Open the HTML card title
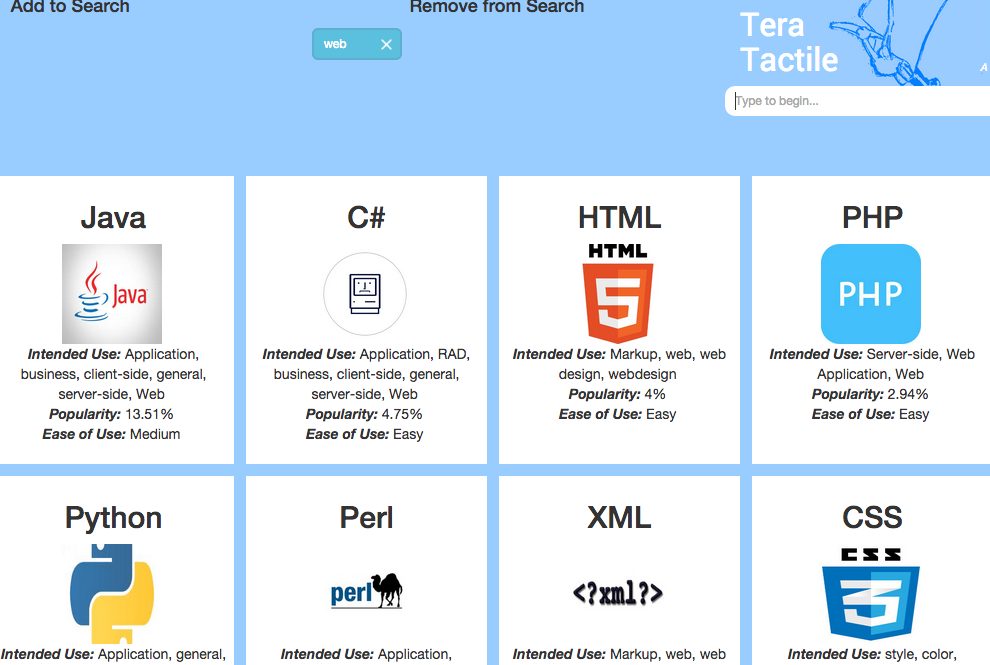The height and width of the screenshot is (665, 990). (619, 217)
